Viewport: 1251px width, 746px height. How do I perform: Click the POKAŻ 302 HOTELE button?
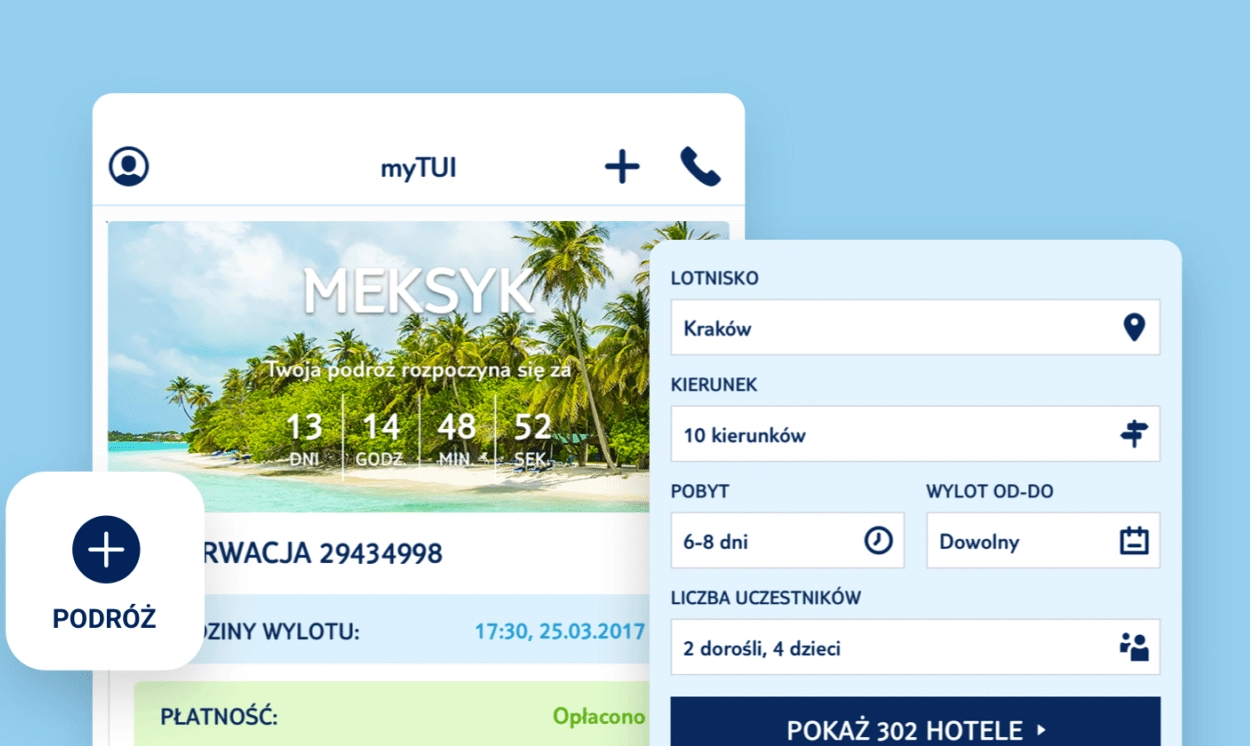[x=915, y=722]
